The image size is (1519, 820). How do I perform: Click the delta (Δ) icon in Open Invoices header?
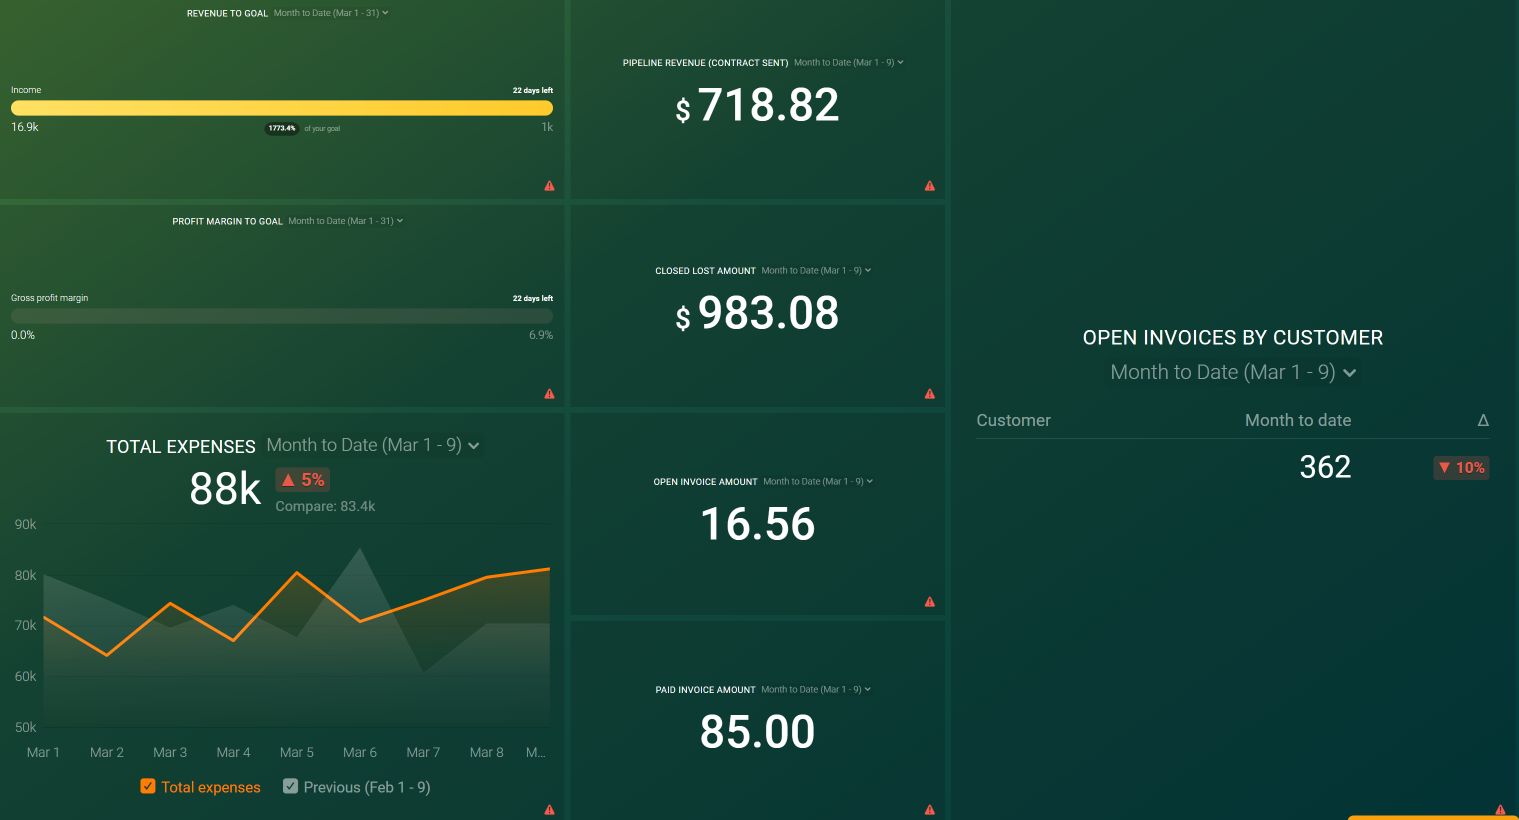pyautogui.click(x=1484, y=420)
